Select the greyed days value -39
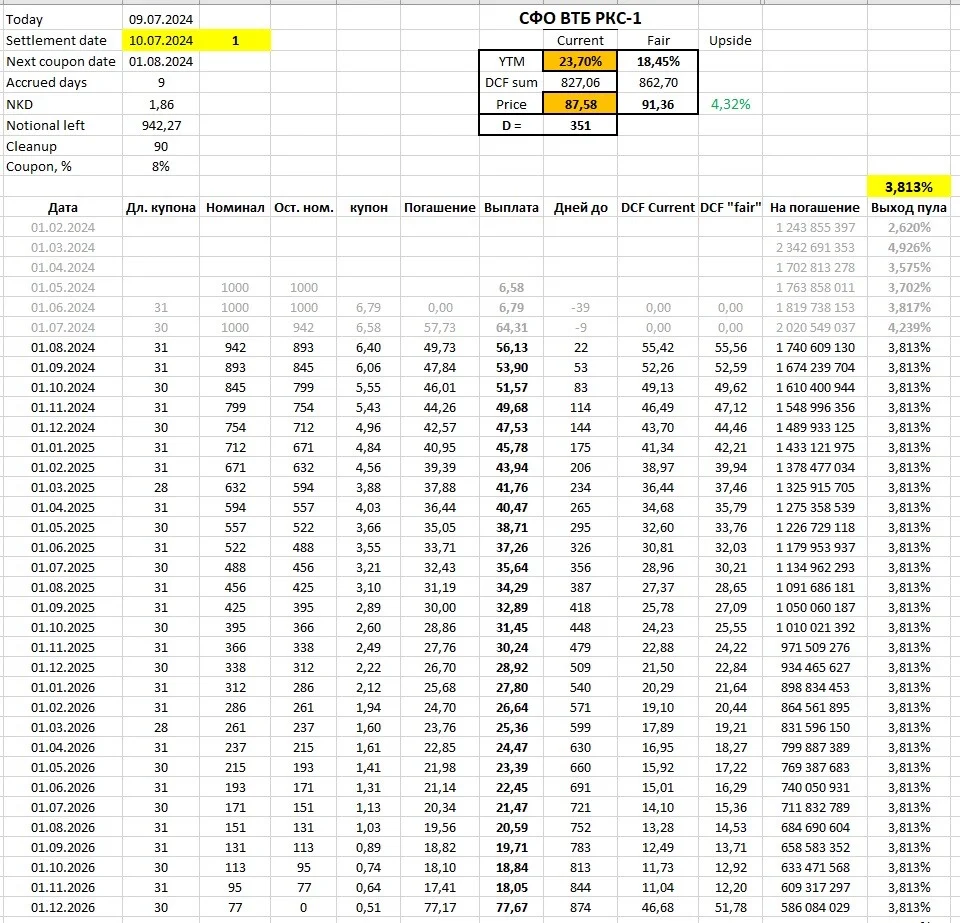This screenshot has height=923, width=960. coord(580,308)
